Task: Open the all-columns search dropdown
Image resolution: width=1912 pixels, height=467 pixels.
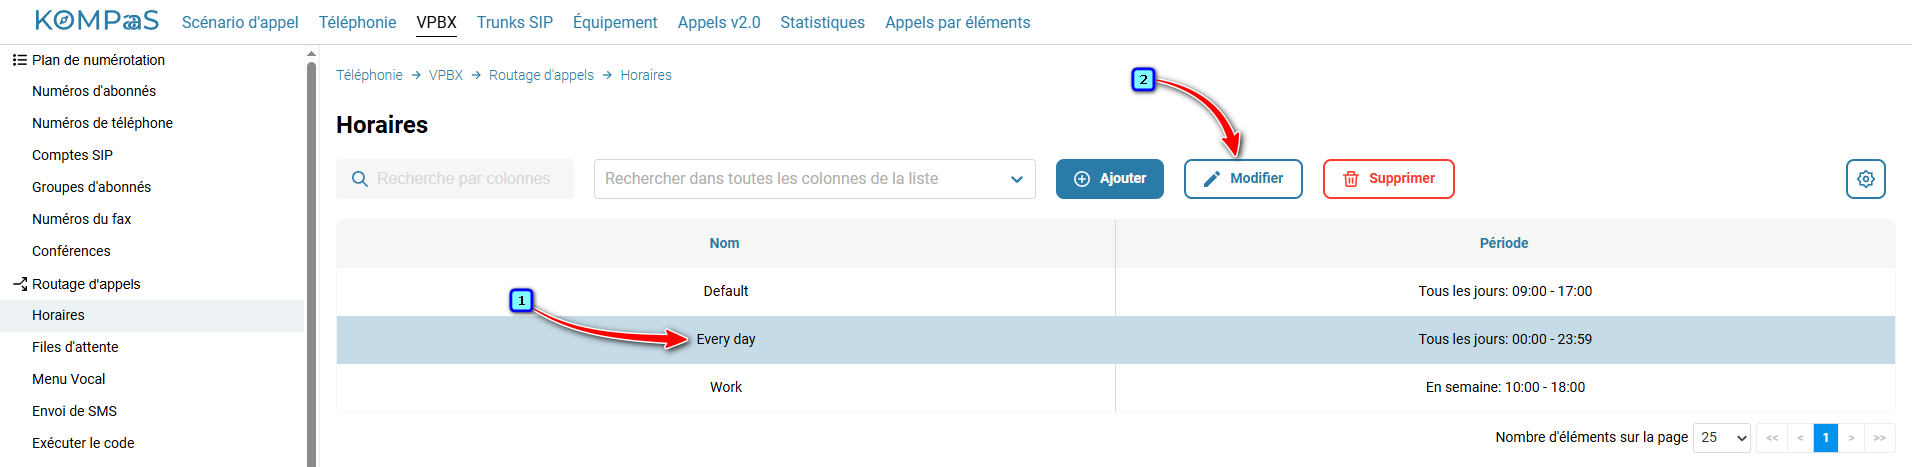Action: 814,179
